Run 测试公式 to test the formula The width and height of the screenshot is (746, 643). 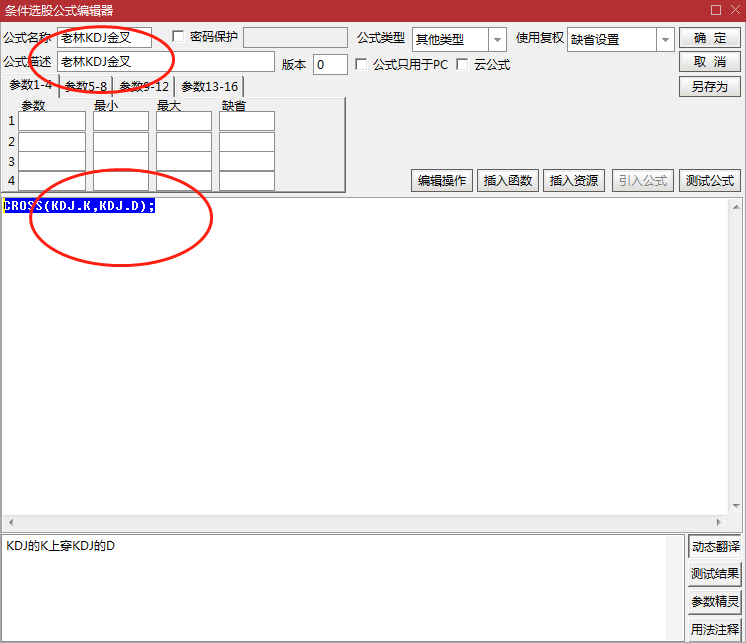[x=710, y=181]
